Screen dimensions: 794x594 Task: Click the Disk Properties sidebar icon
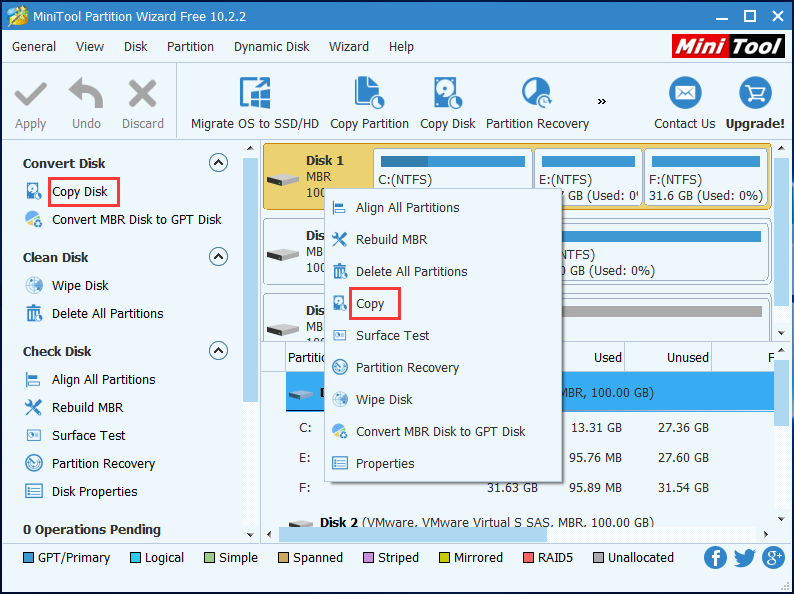[x=34, y=491]
